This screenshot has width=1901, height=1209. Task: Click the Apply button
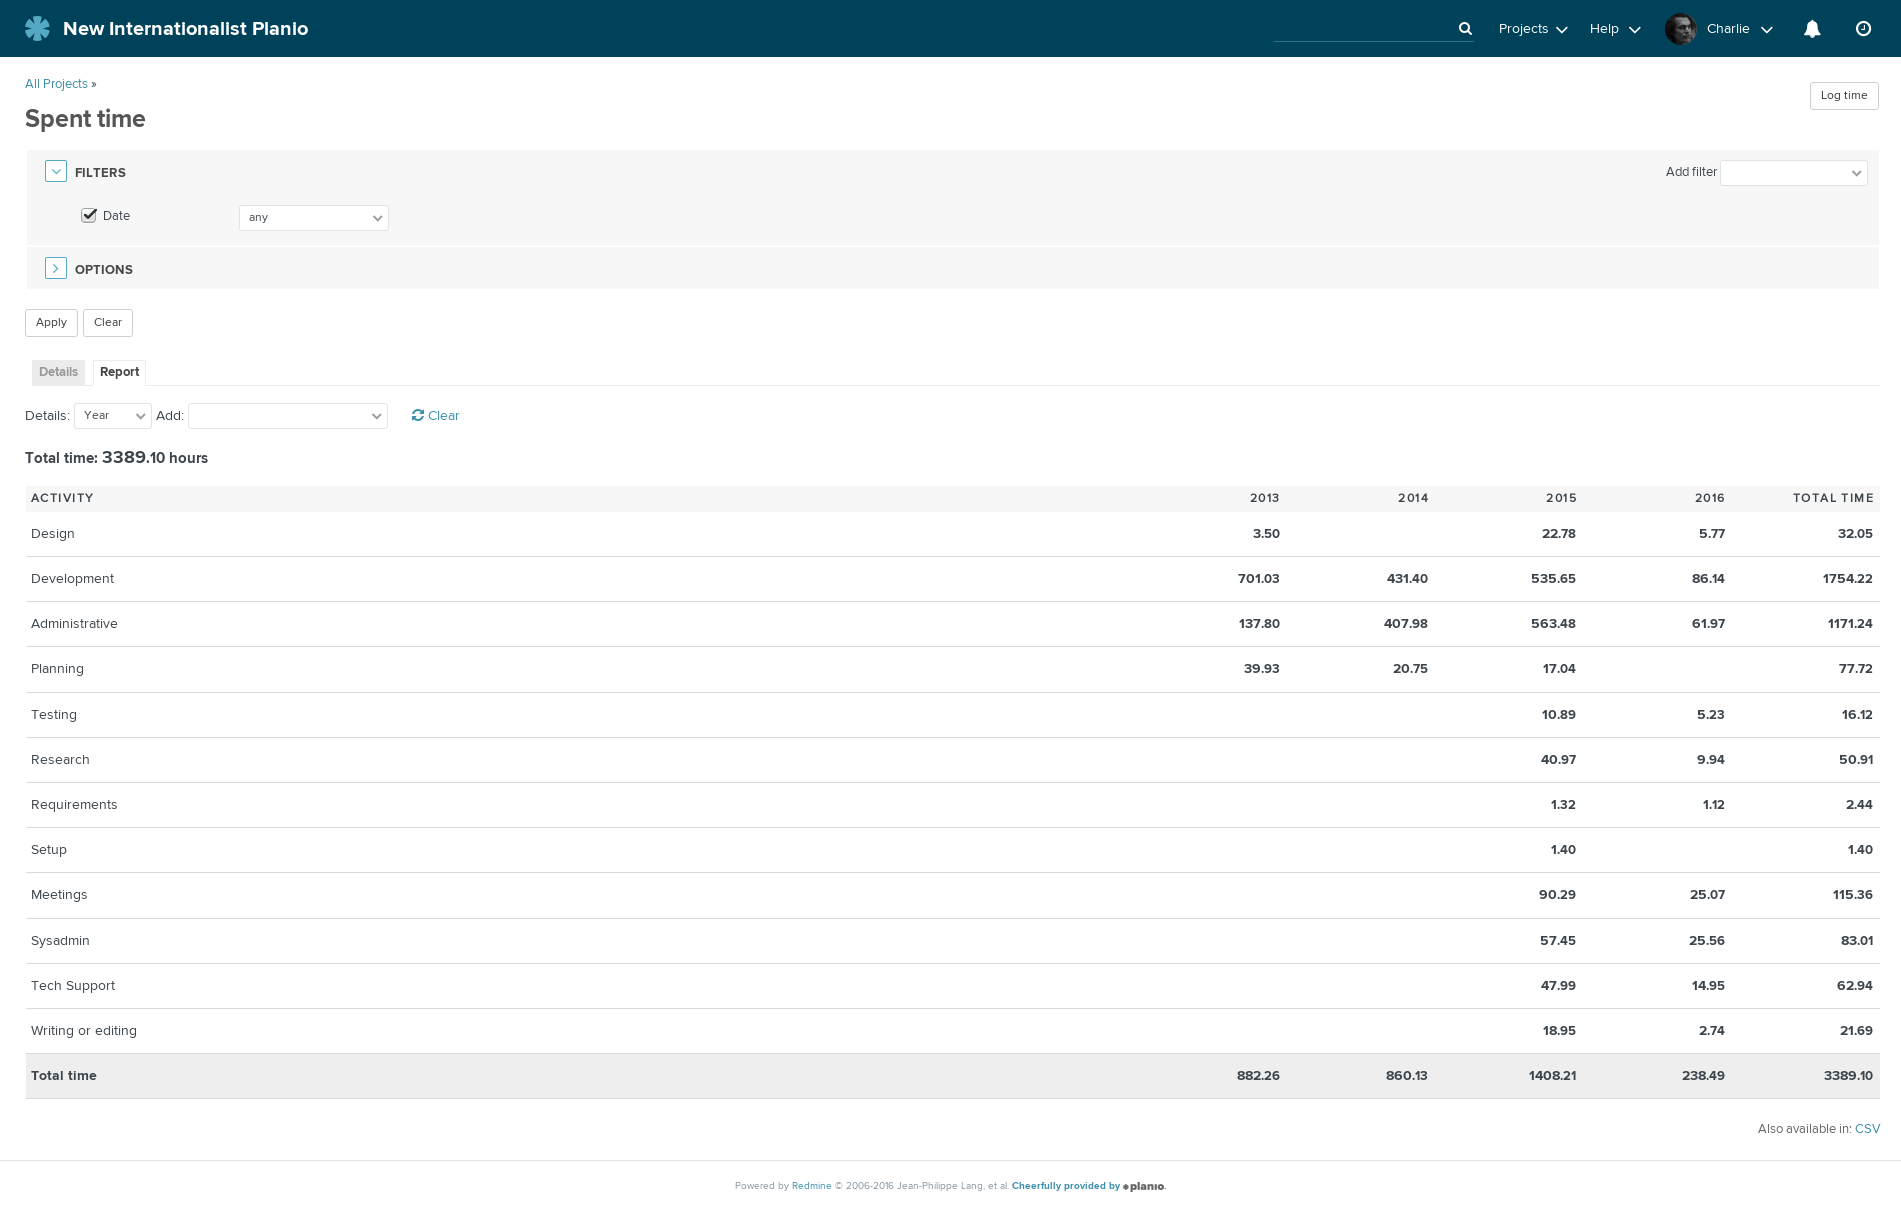(51, 323)
